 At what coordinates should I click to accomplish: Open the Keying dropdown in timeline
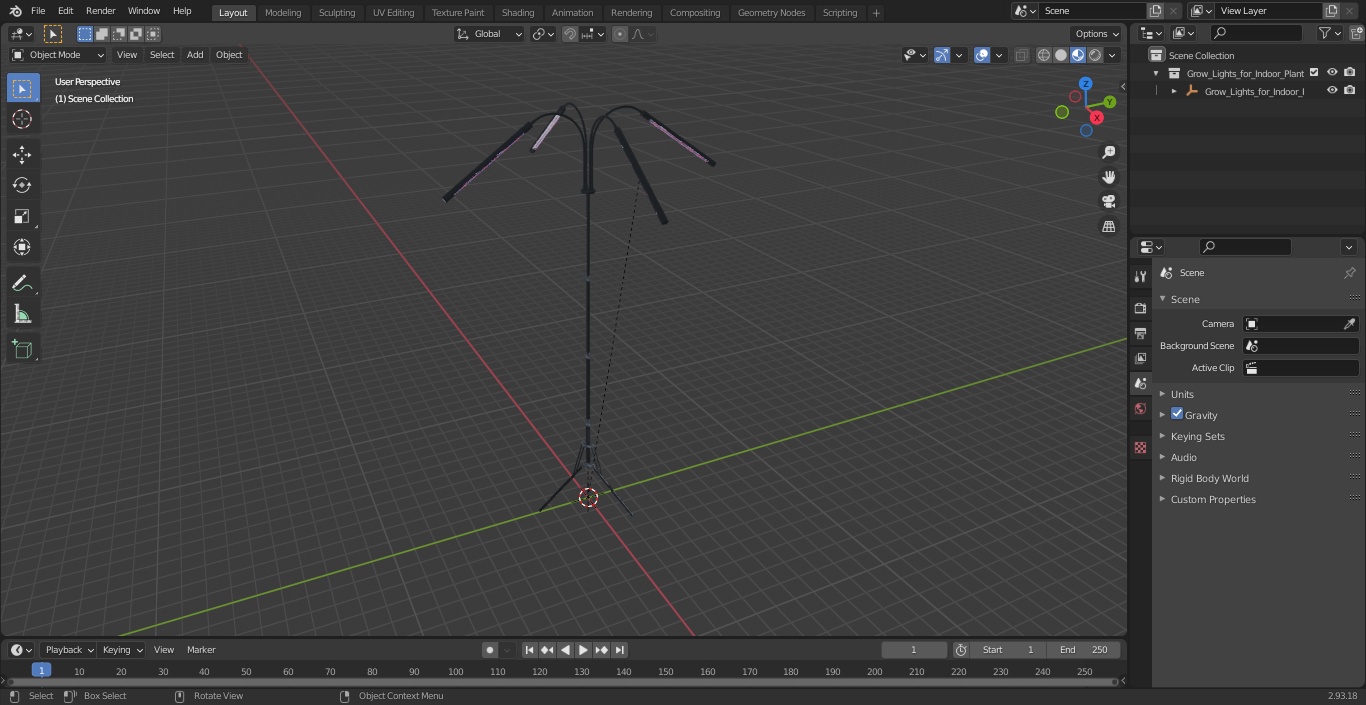pyautogui.click(x=122, y=650)
